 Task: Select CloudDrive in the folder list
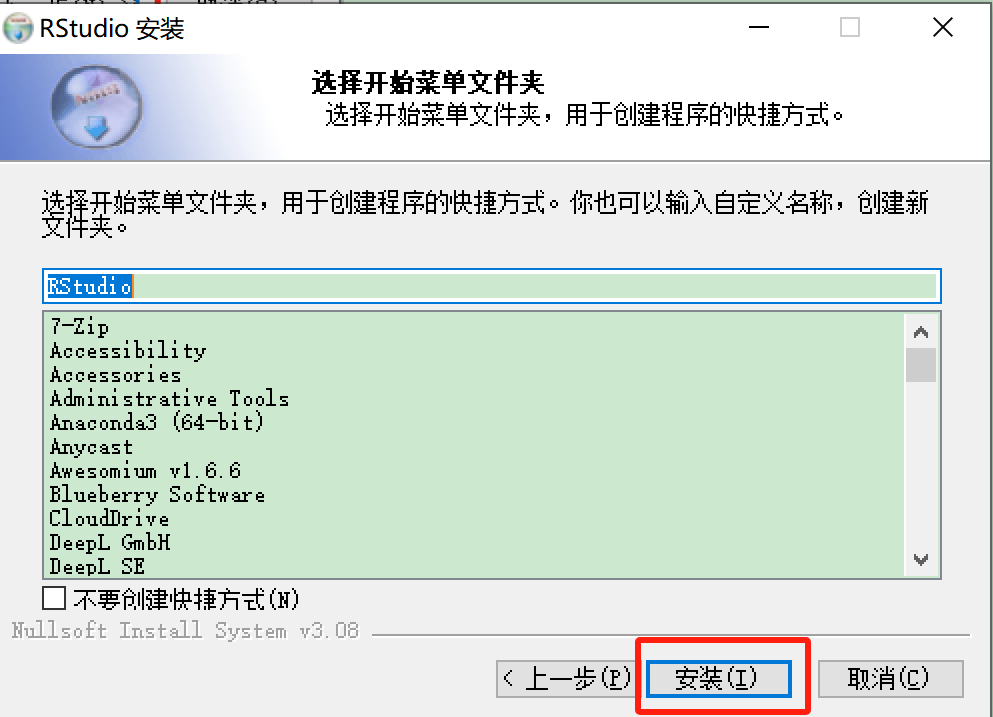[109, 519]
